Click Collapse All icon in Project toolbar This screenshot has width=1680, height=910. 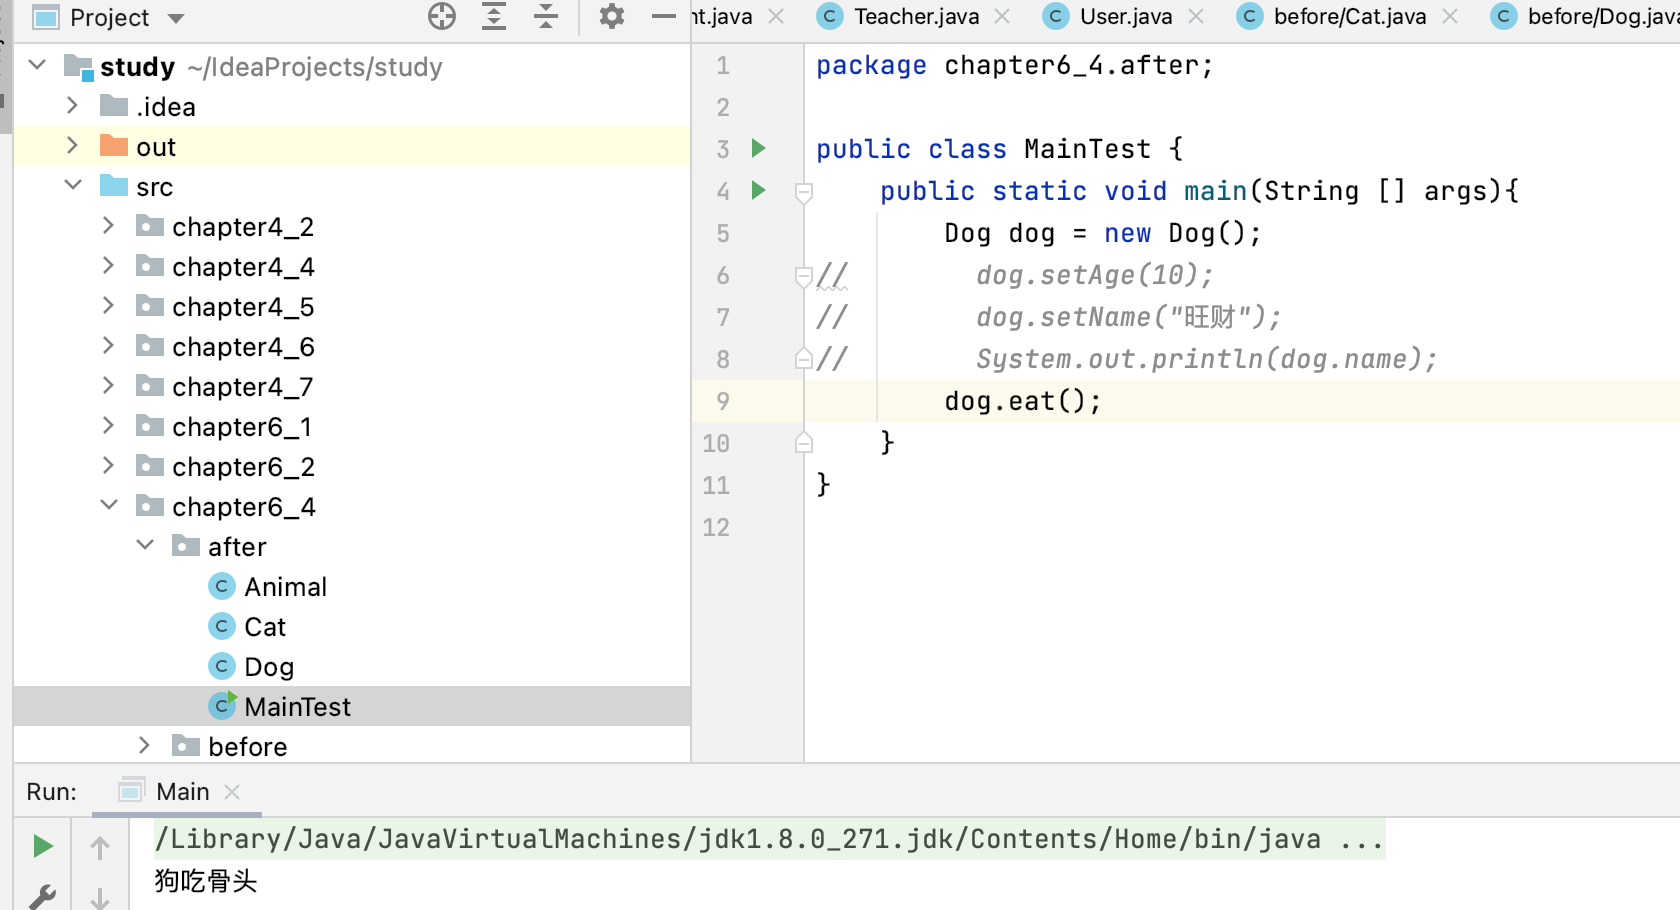(546, 16)
